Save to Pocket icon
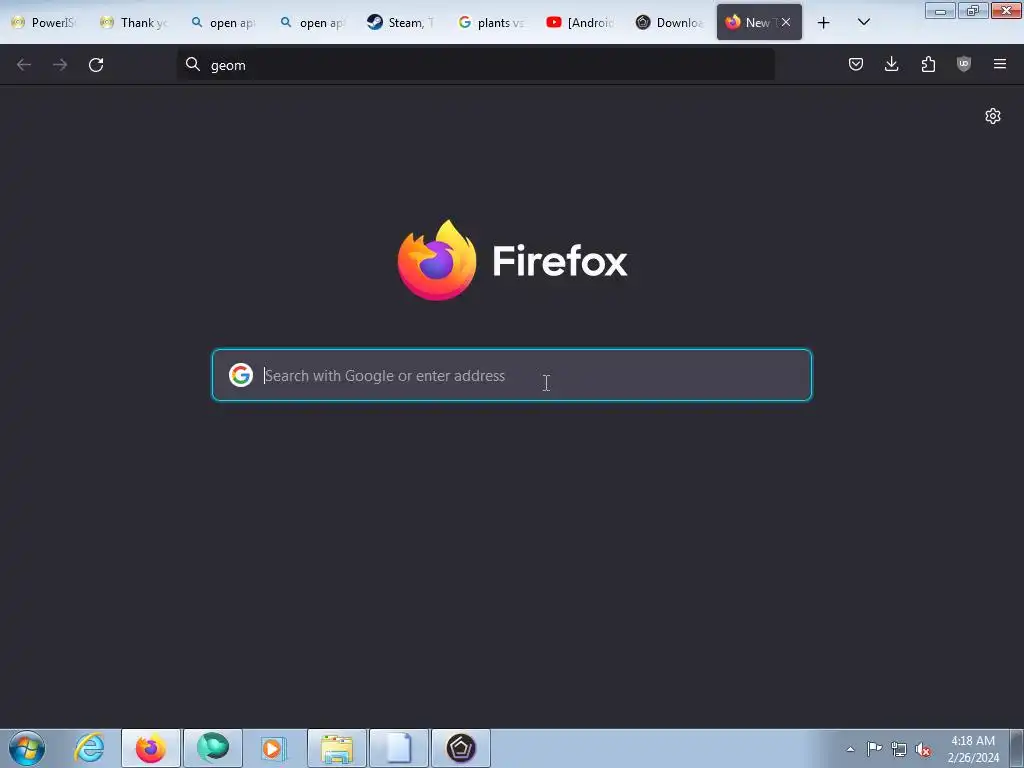This screenshot has width=1024, height=768. click(x=856, y=64)
